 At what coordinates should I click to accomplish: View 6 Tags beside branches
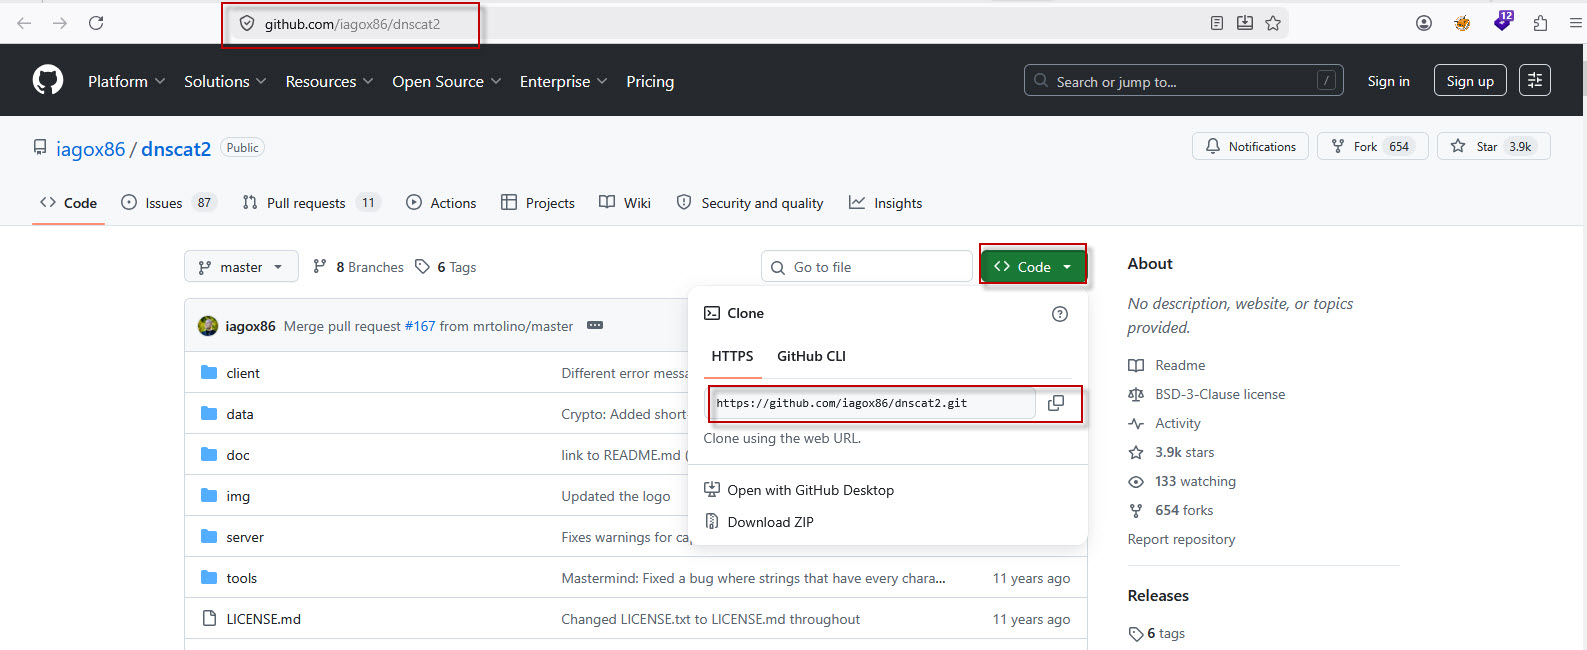tap(446, 267)
